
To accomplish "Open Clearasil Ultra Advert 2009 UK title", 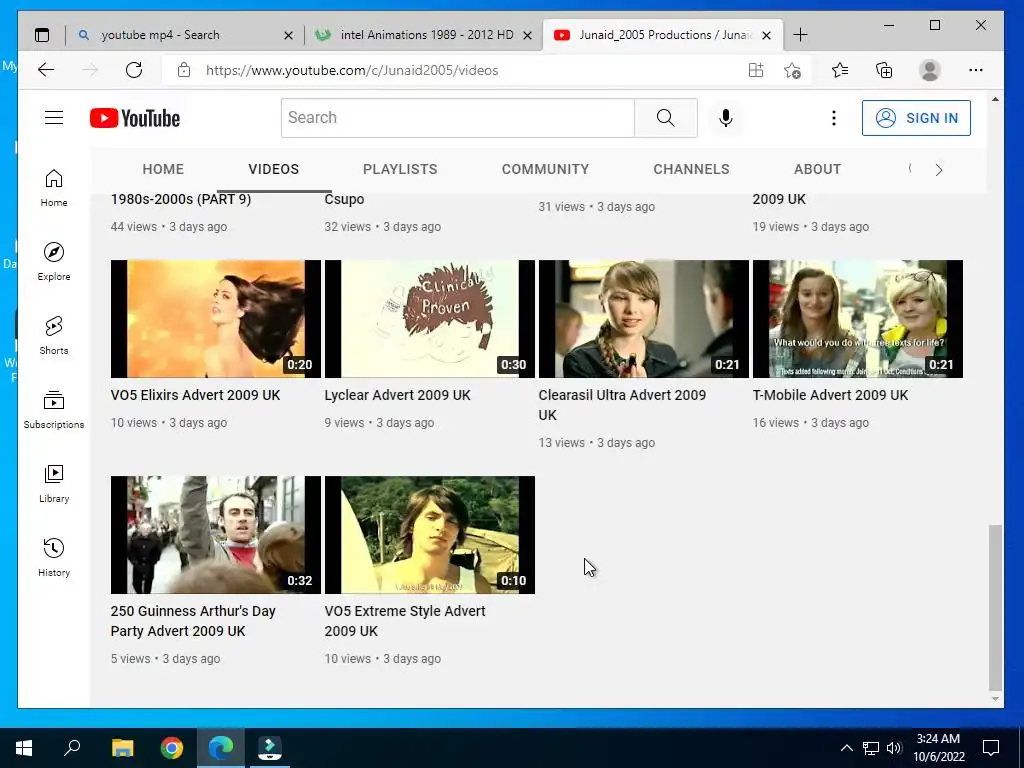I will click(x=622, y=405).
